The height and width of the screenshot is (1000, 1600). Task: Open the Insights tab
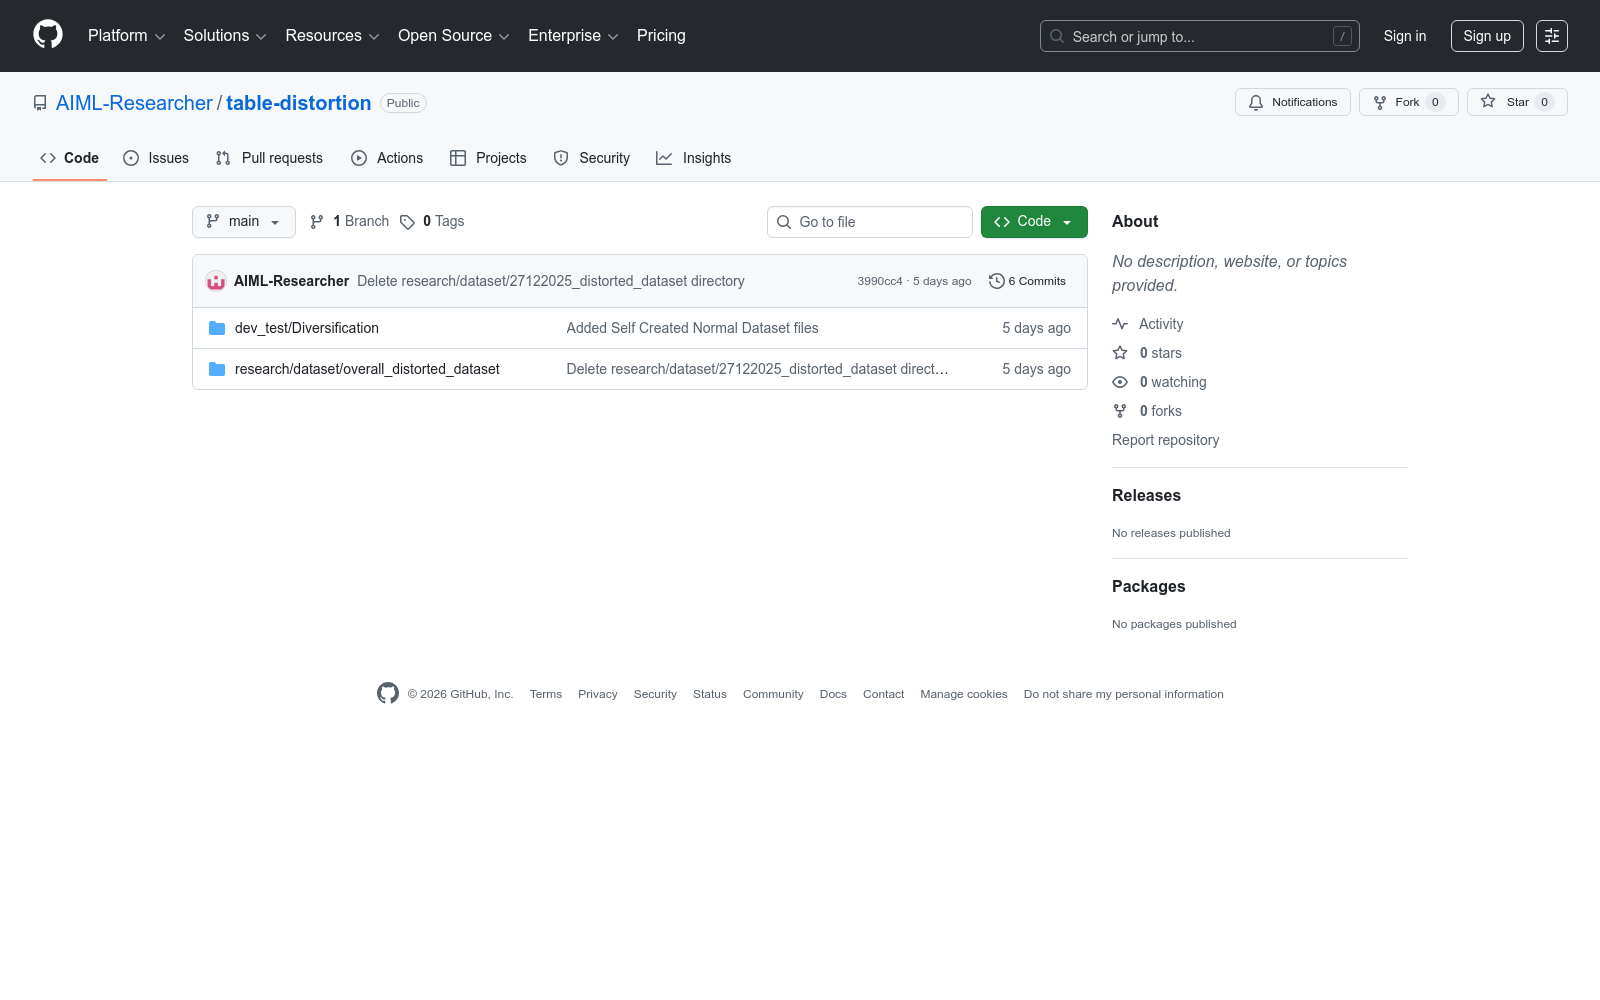[x=694, y=158]
